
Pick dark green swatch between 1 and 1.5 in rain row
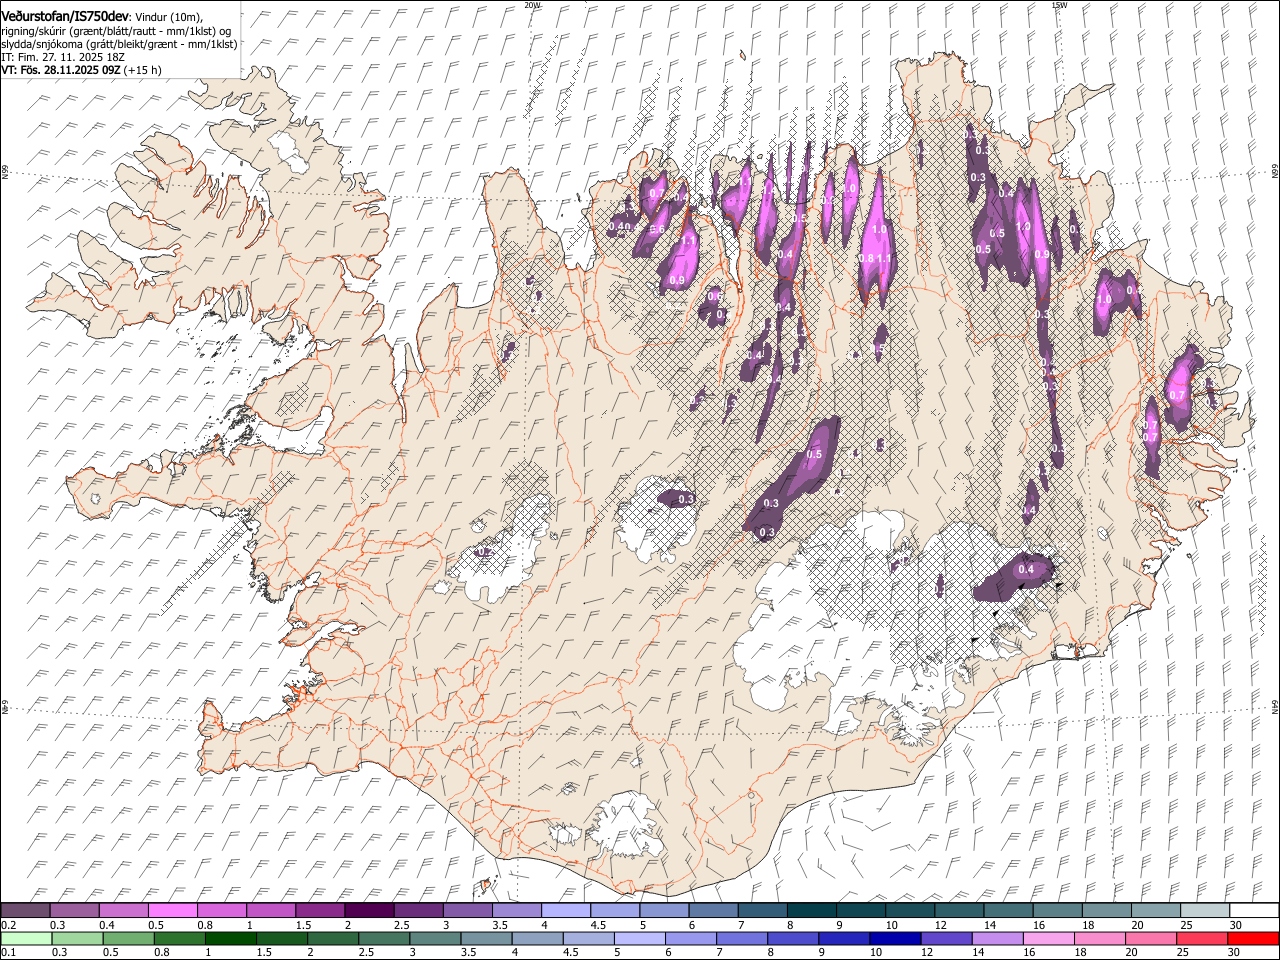pos(230,939)
